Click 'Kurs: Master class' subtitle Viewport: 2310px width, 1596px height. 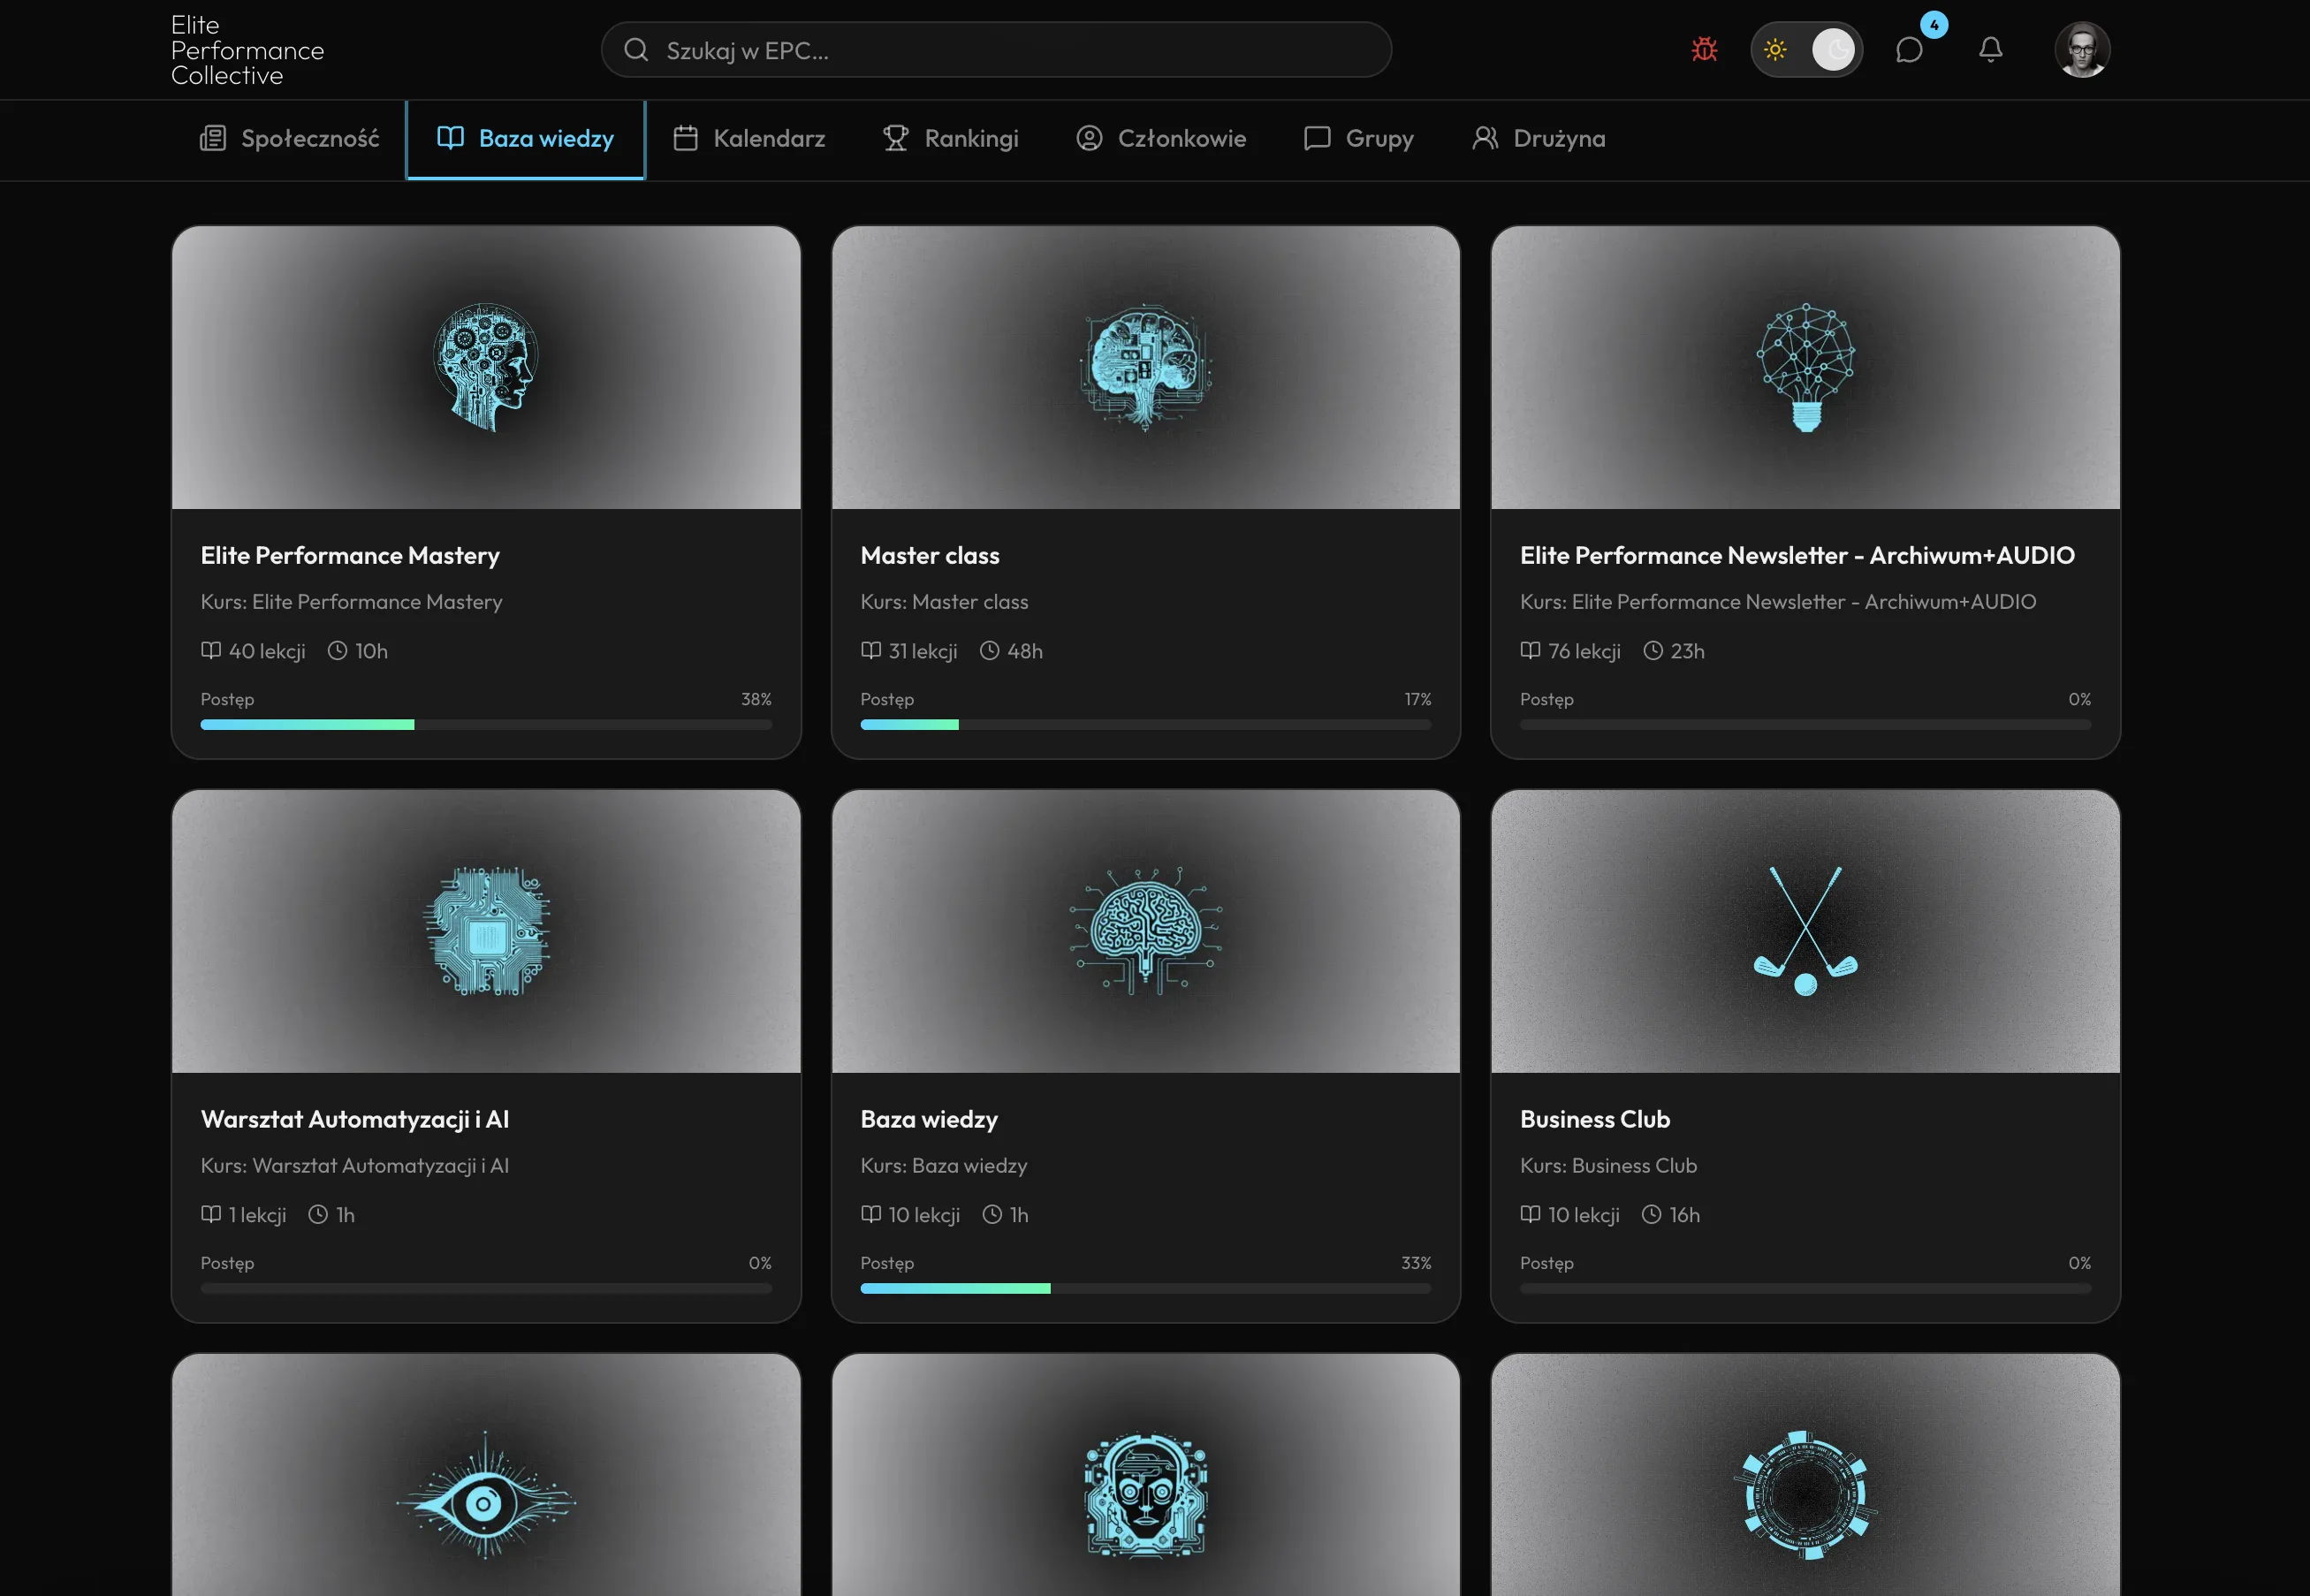(944, 602)
